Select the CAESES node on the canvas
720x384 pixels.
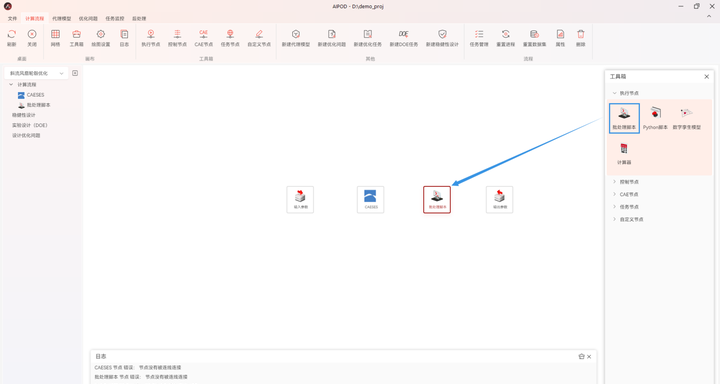[371, 199]
